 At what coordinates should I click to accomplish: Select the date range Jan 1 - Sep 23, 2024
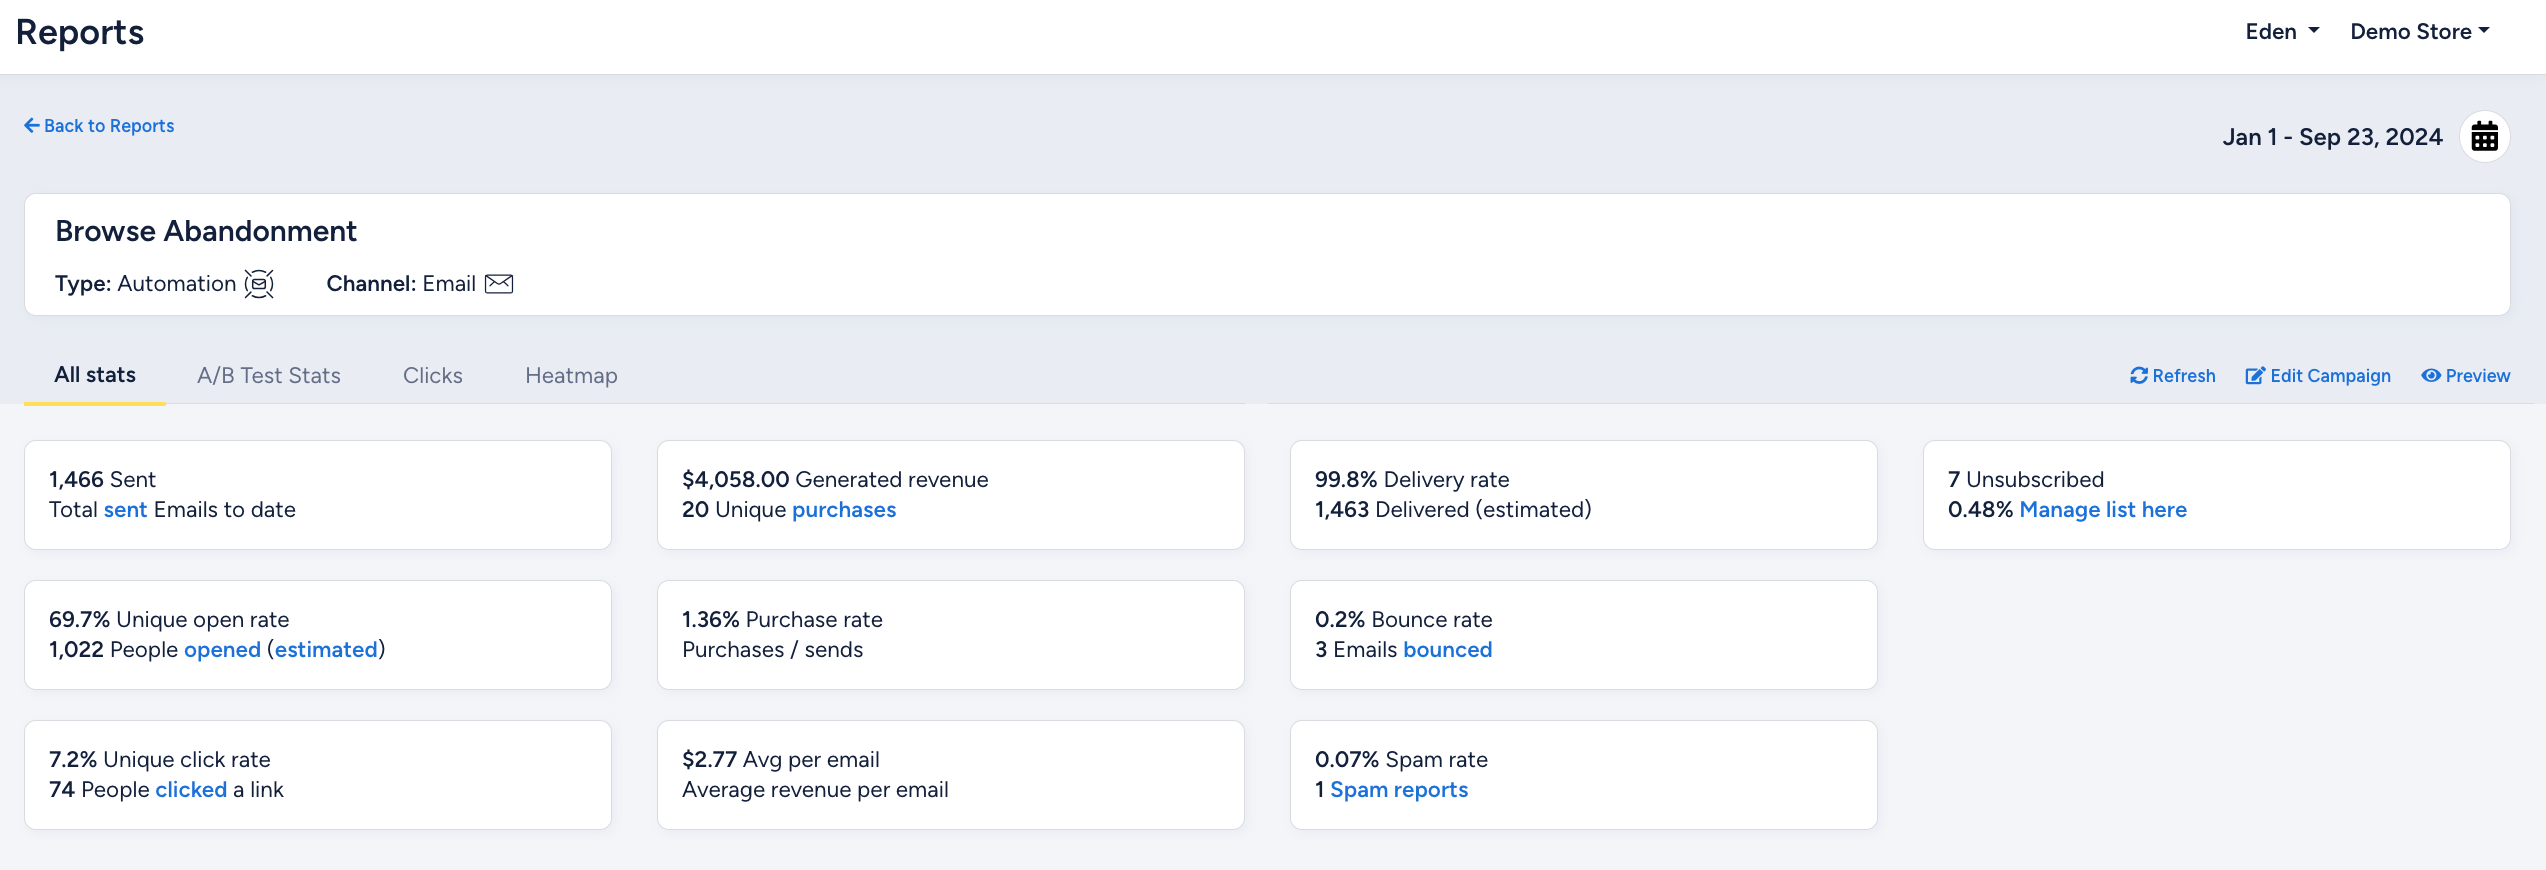[2332, 137]
